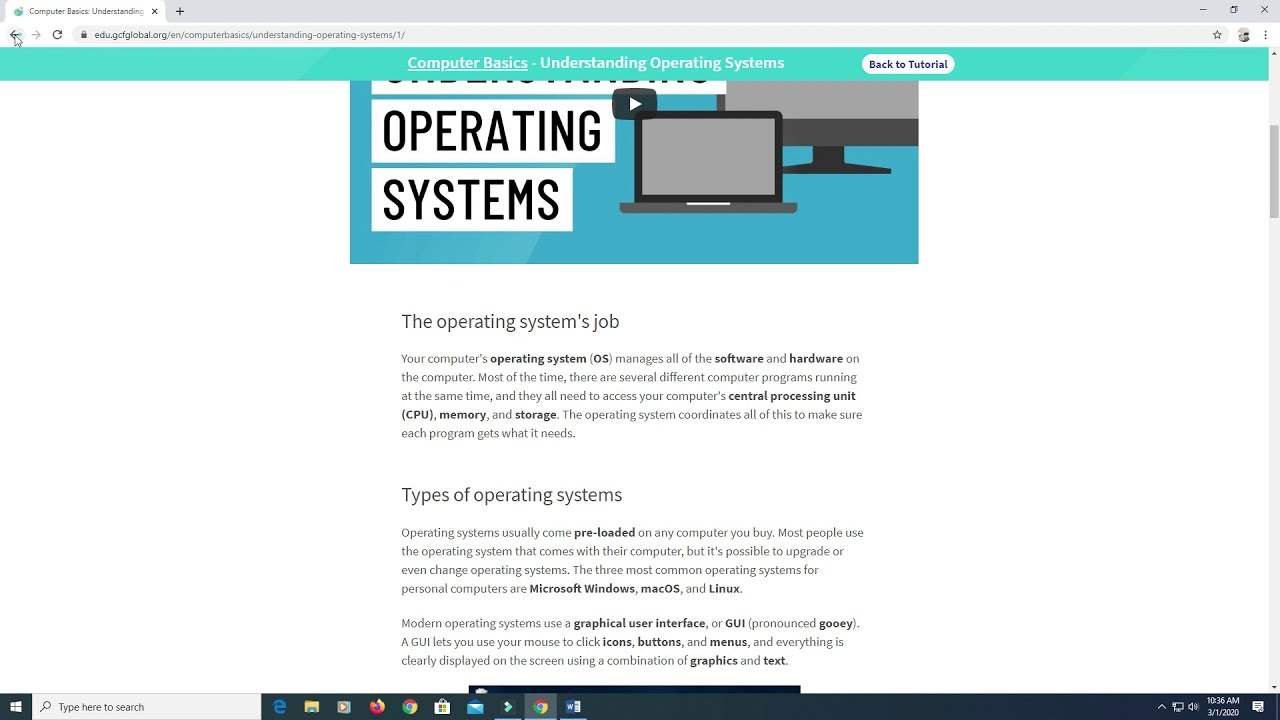Click the laptop illustration in the video thumbnail
1280x720 pixels.
[x=708, y=162]
